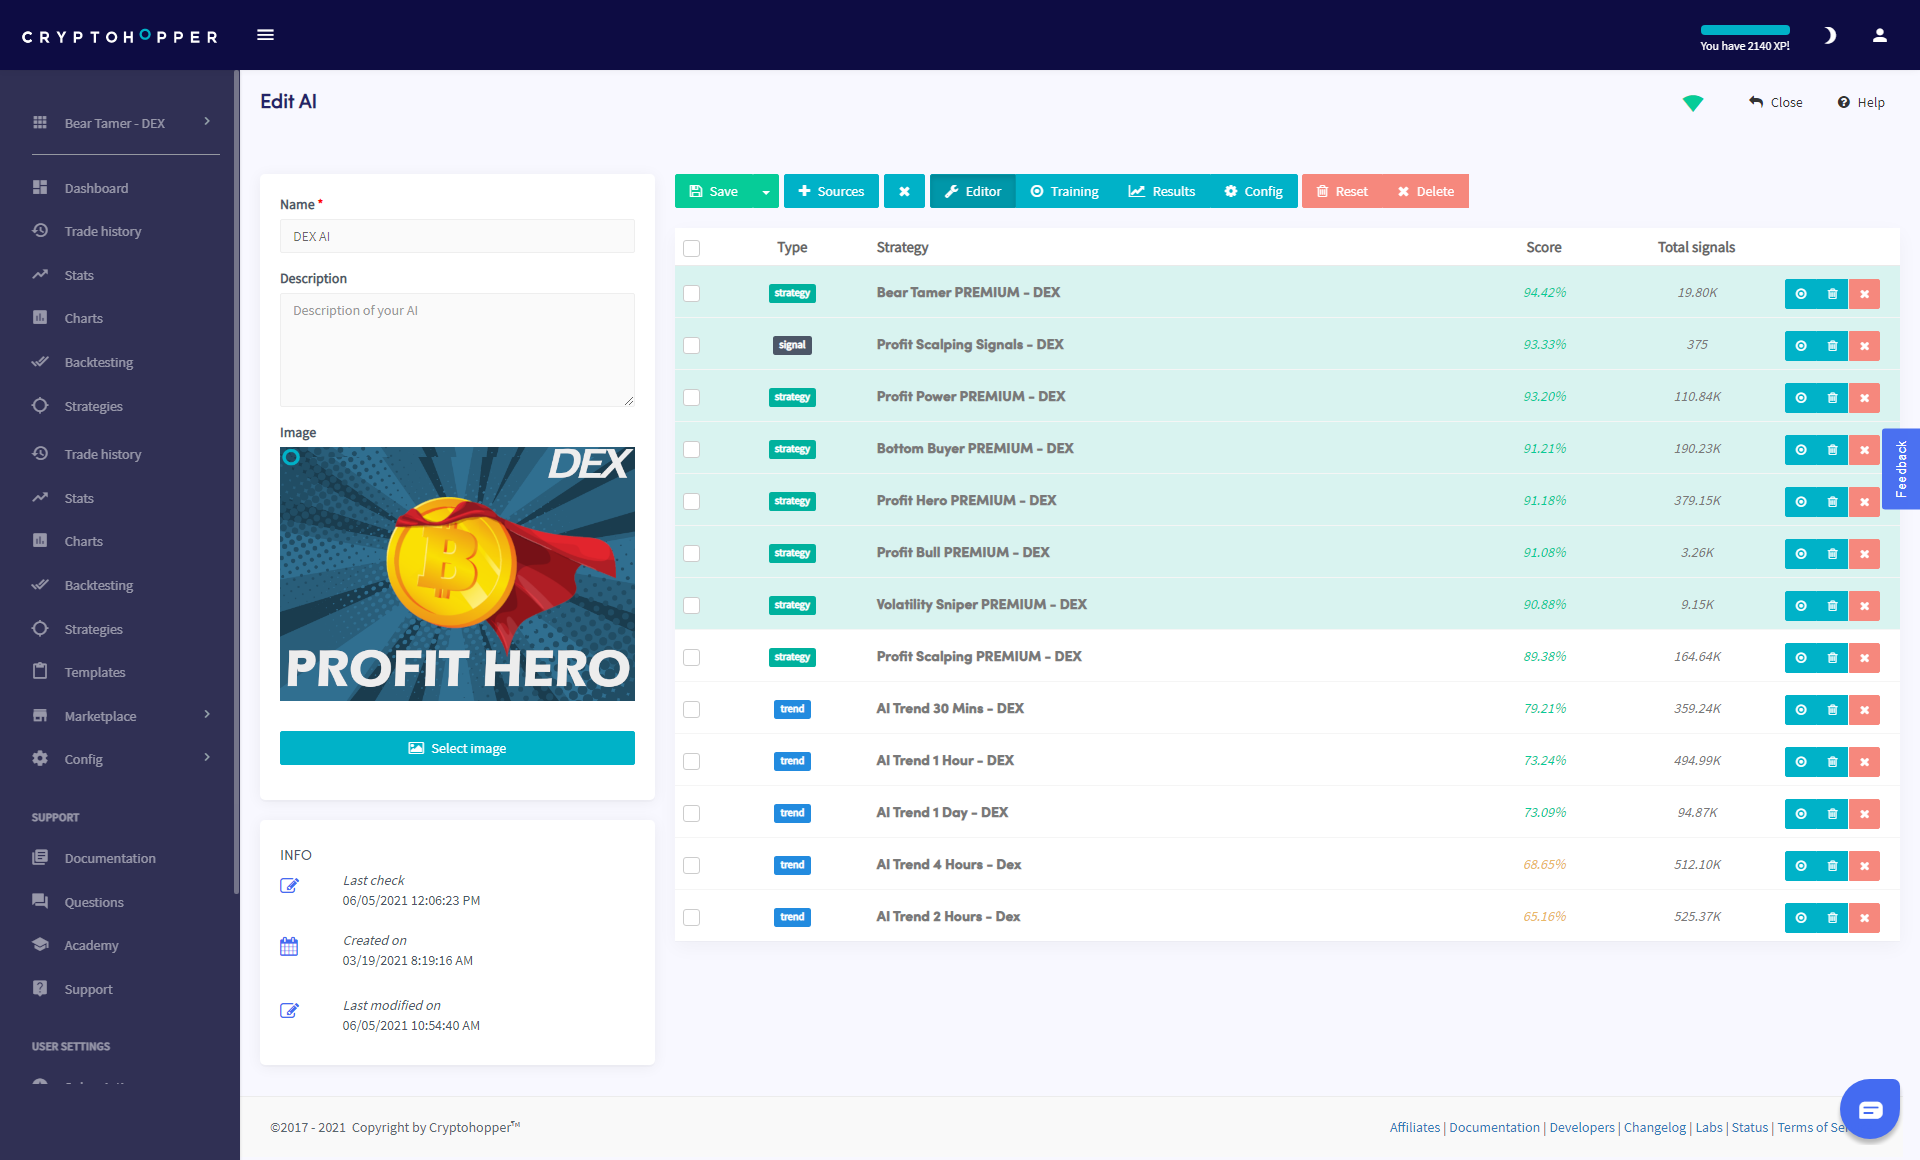Remove AI Trend 2 Hours row with the X button
Image resolution: width=1920 pixels, height=1160 pixels.
[x=1864, y=918]
